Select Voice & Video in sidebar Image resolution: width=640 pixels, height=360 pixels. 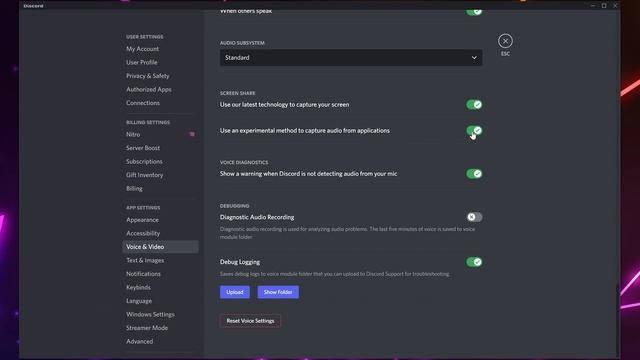(x=160, y=247)
